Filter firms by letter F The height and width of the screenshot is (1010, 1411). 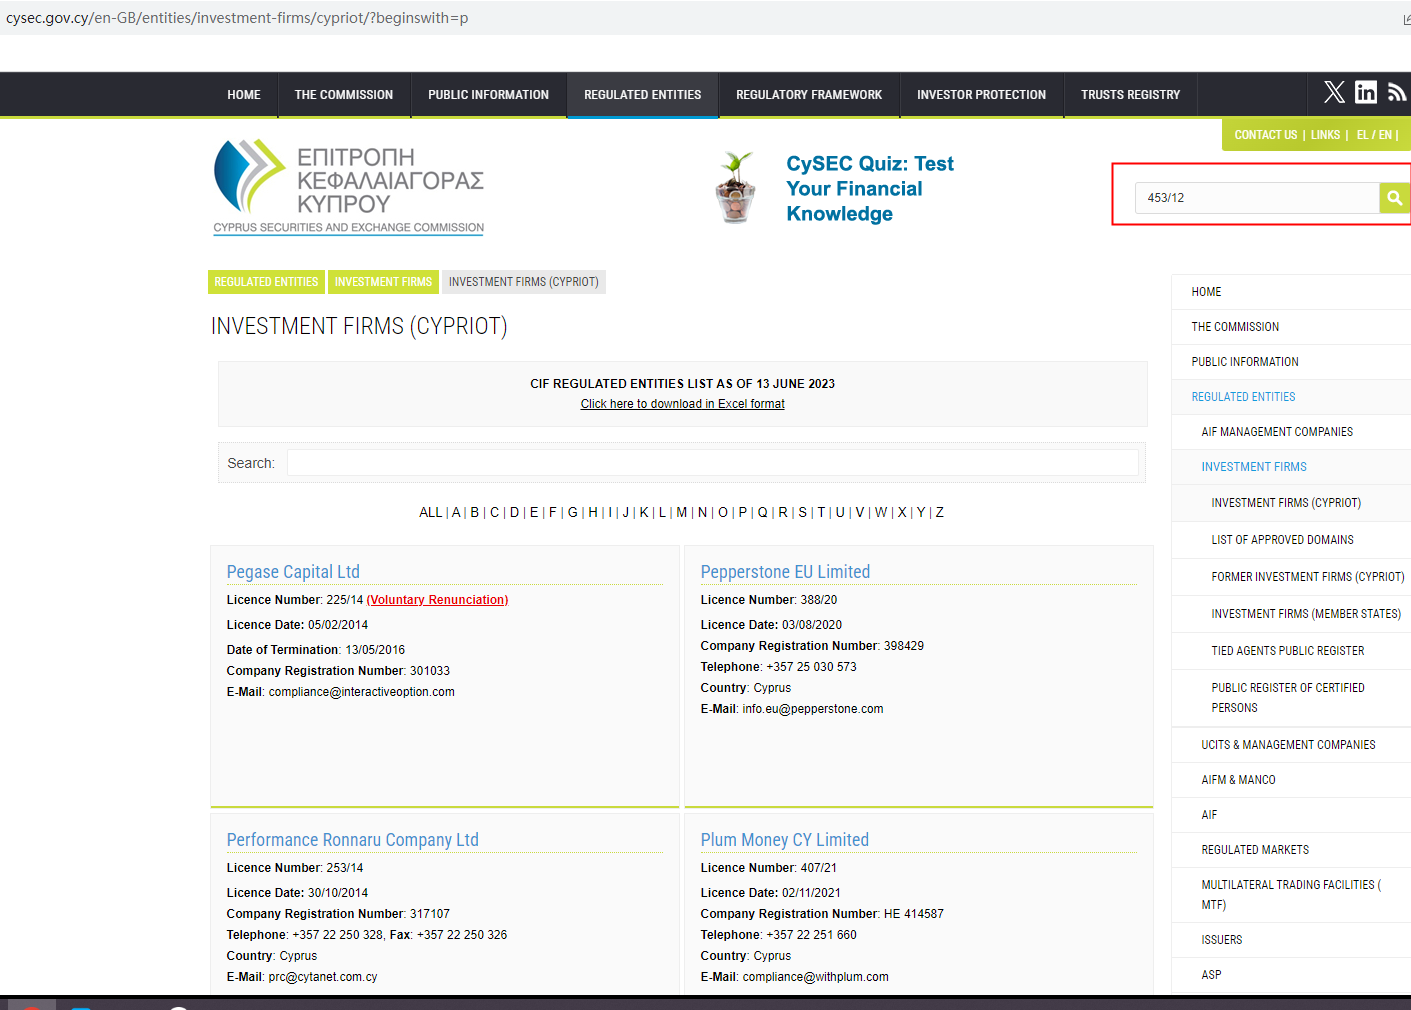coord(552,512)
